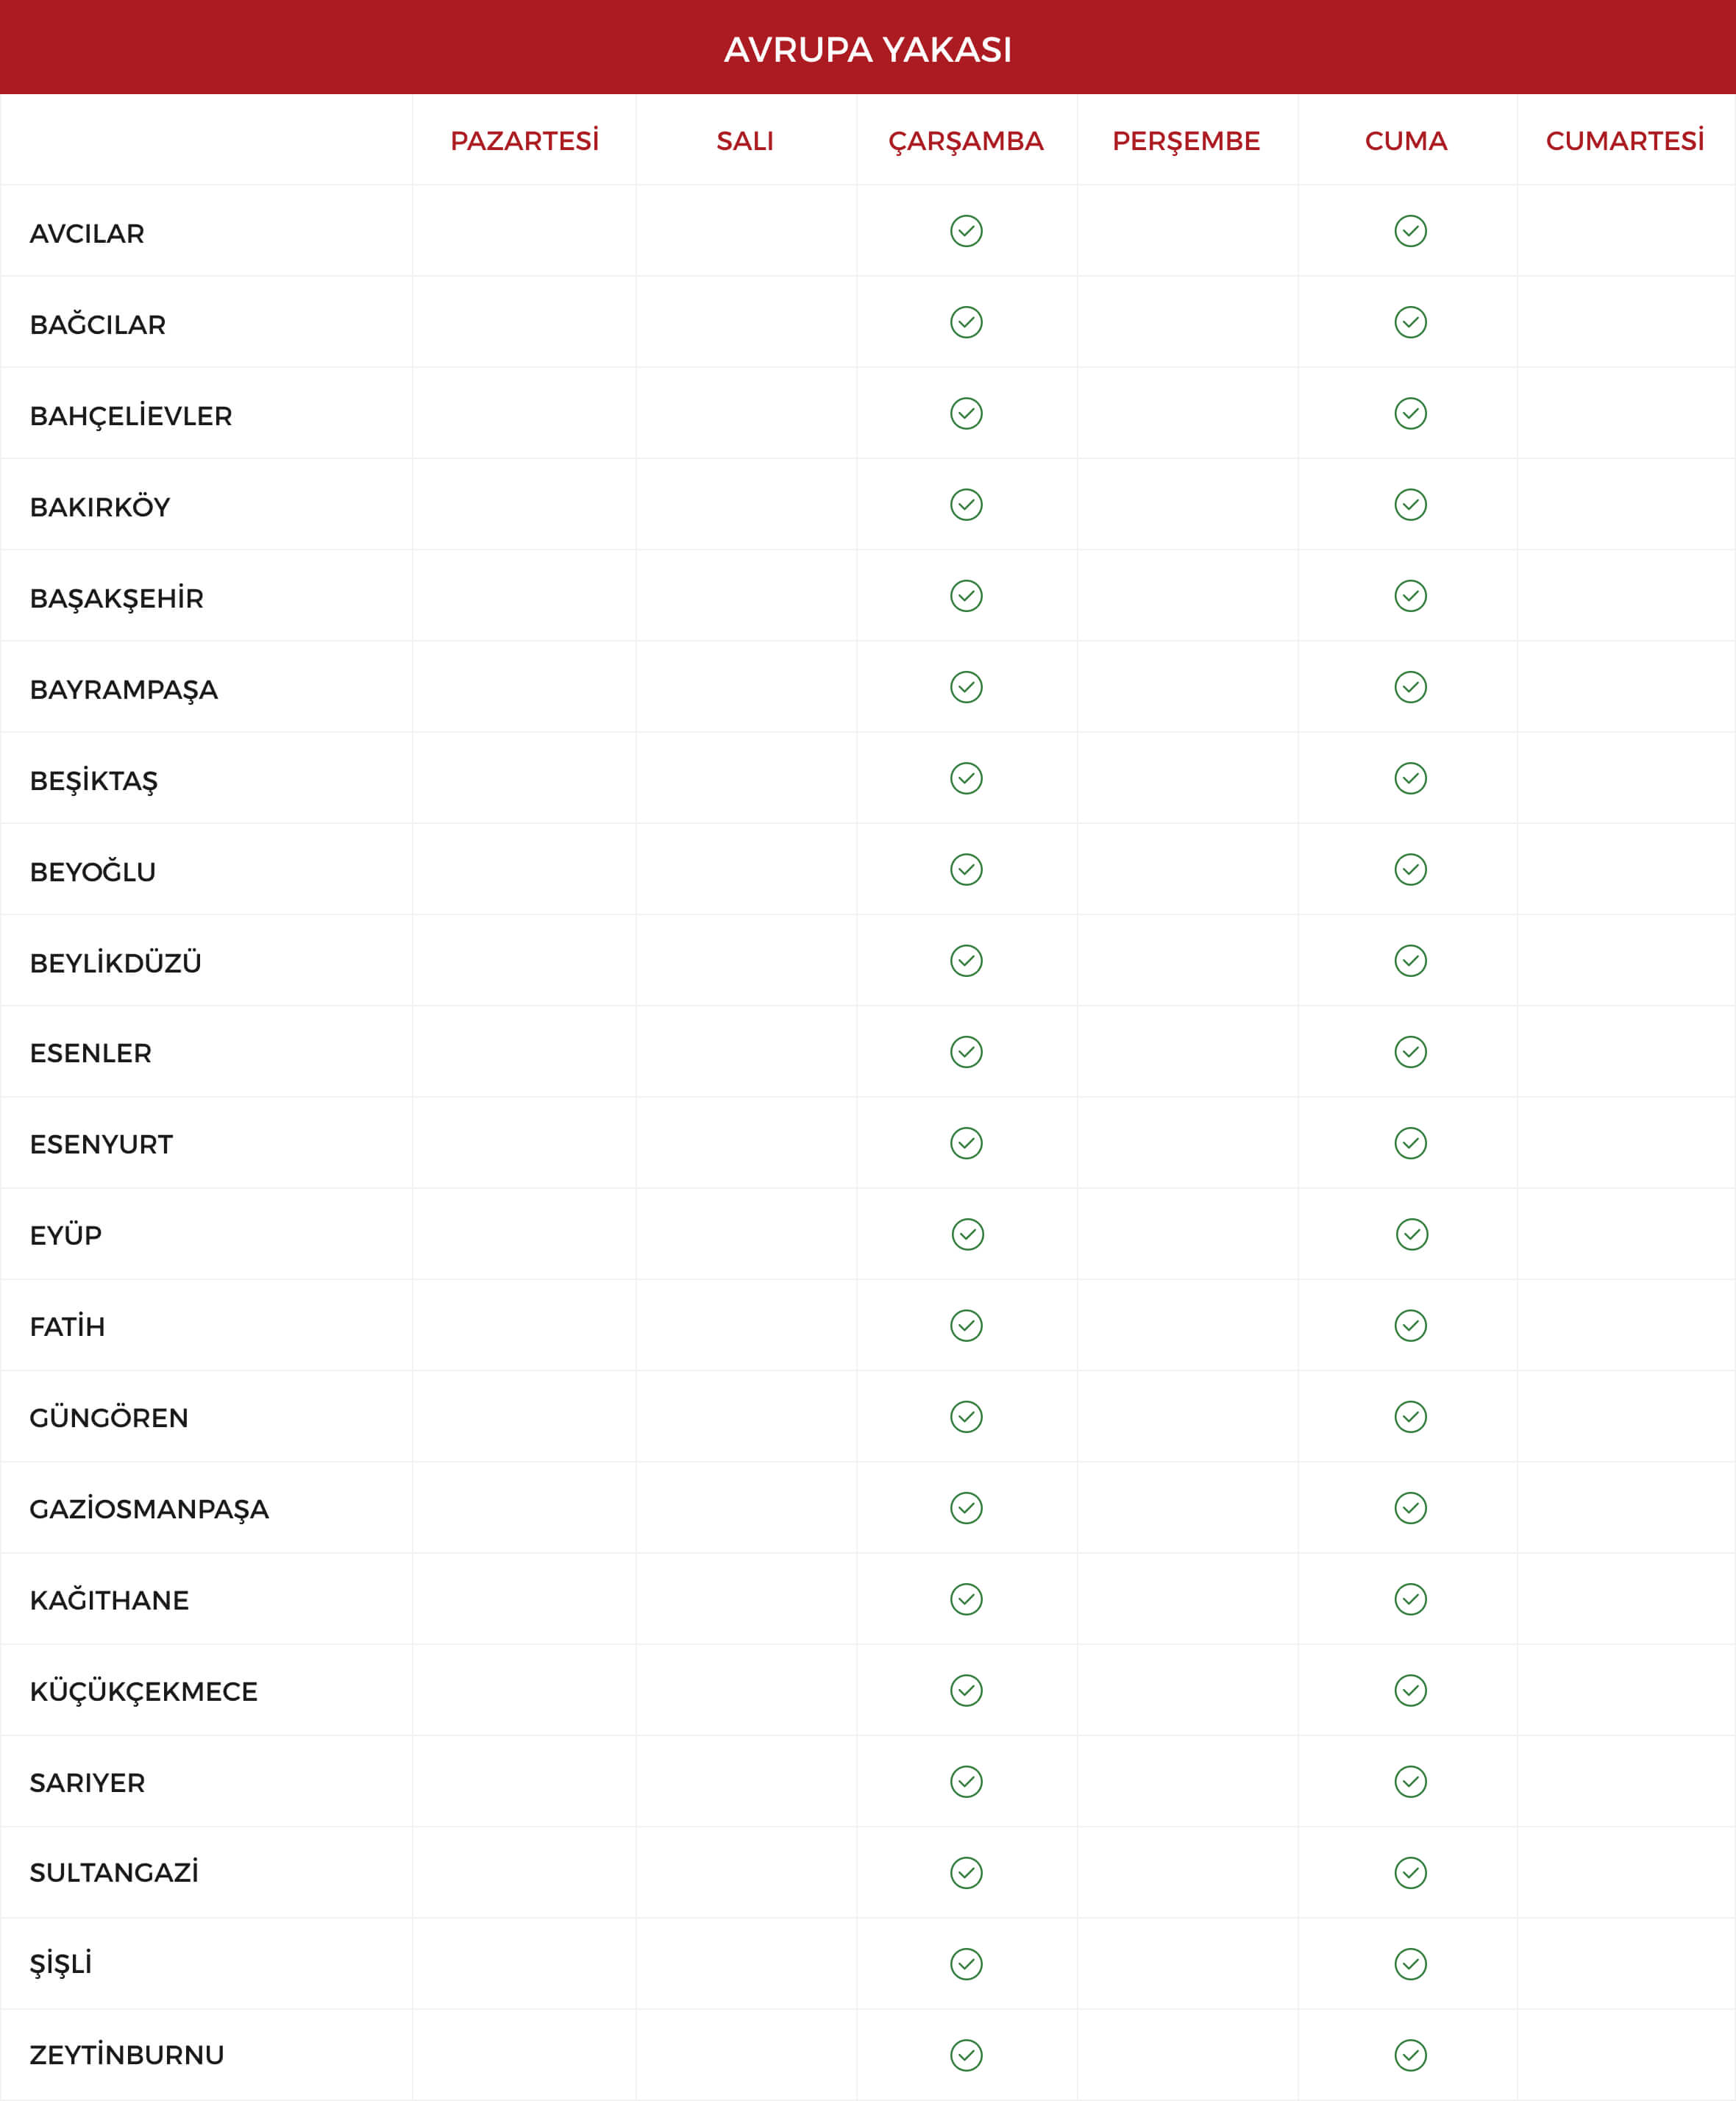Click the Zeytinburnu Cuma checkmark icon
Viewport: 1736px width, 2101px height.
point(1410,2055)
